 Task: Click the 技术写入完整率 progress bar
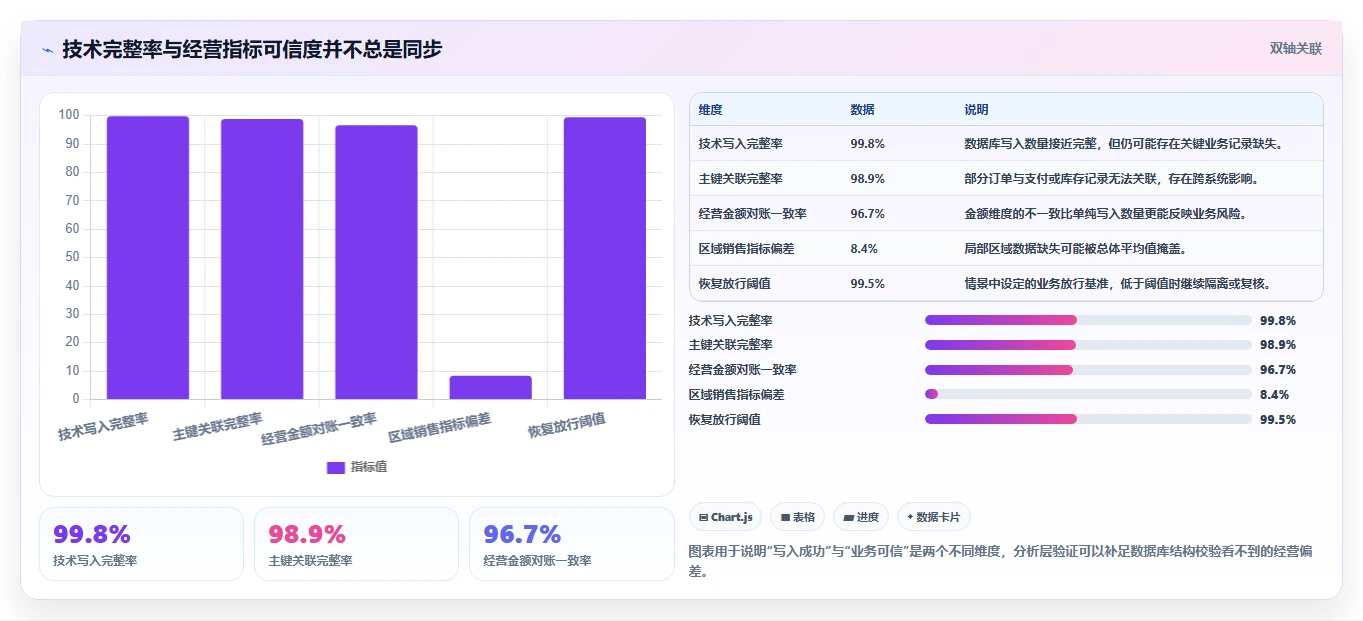pos(1088,320)
